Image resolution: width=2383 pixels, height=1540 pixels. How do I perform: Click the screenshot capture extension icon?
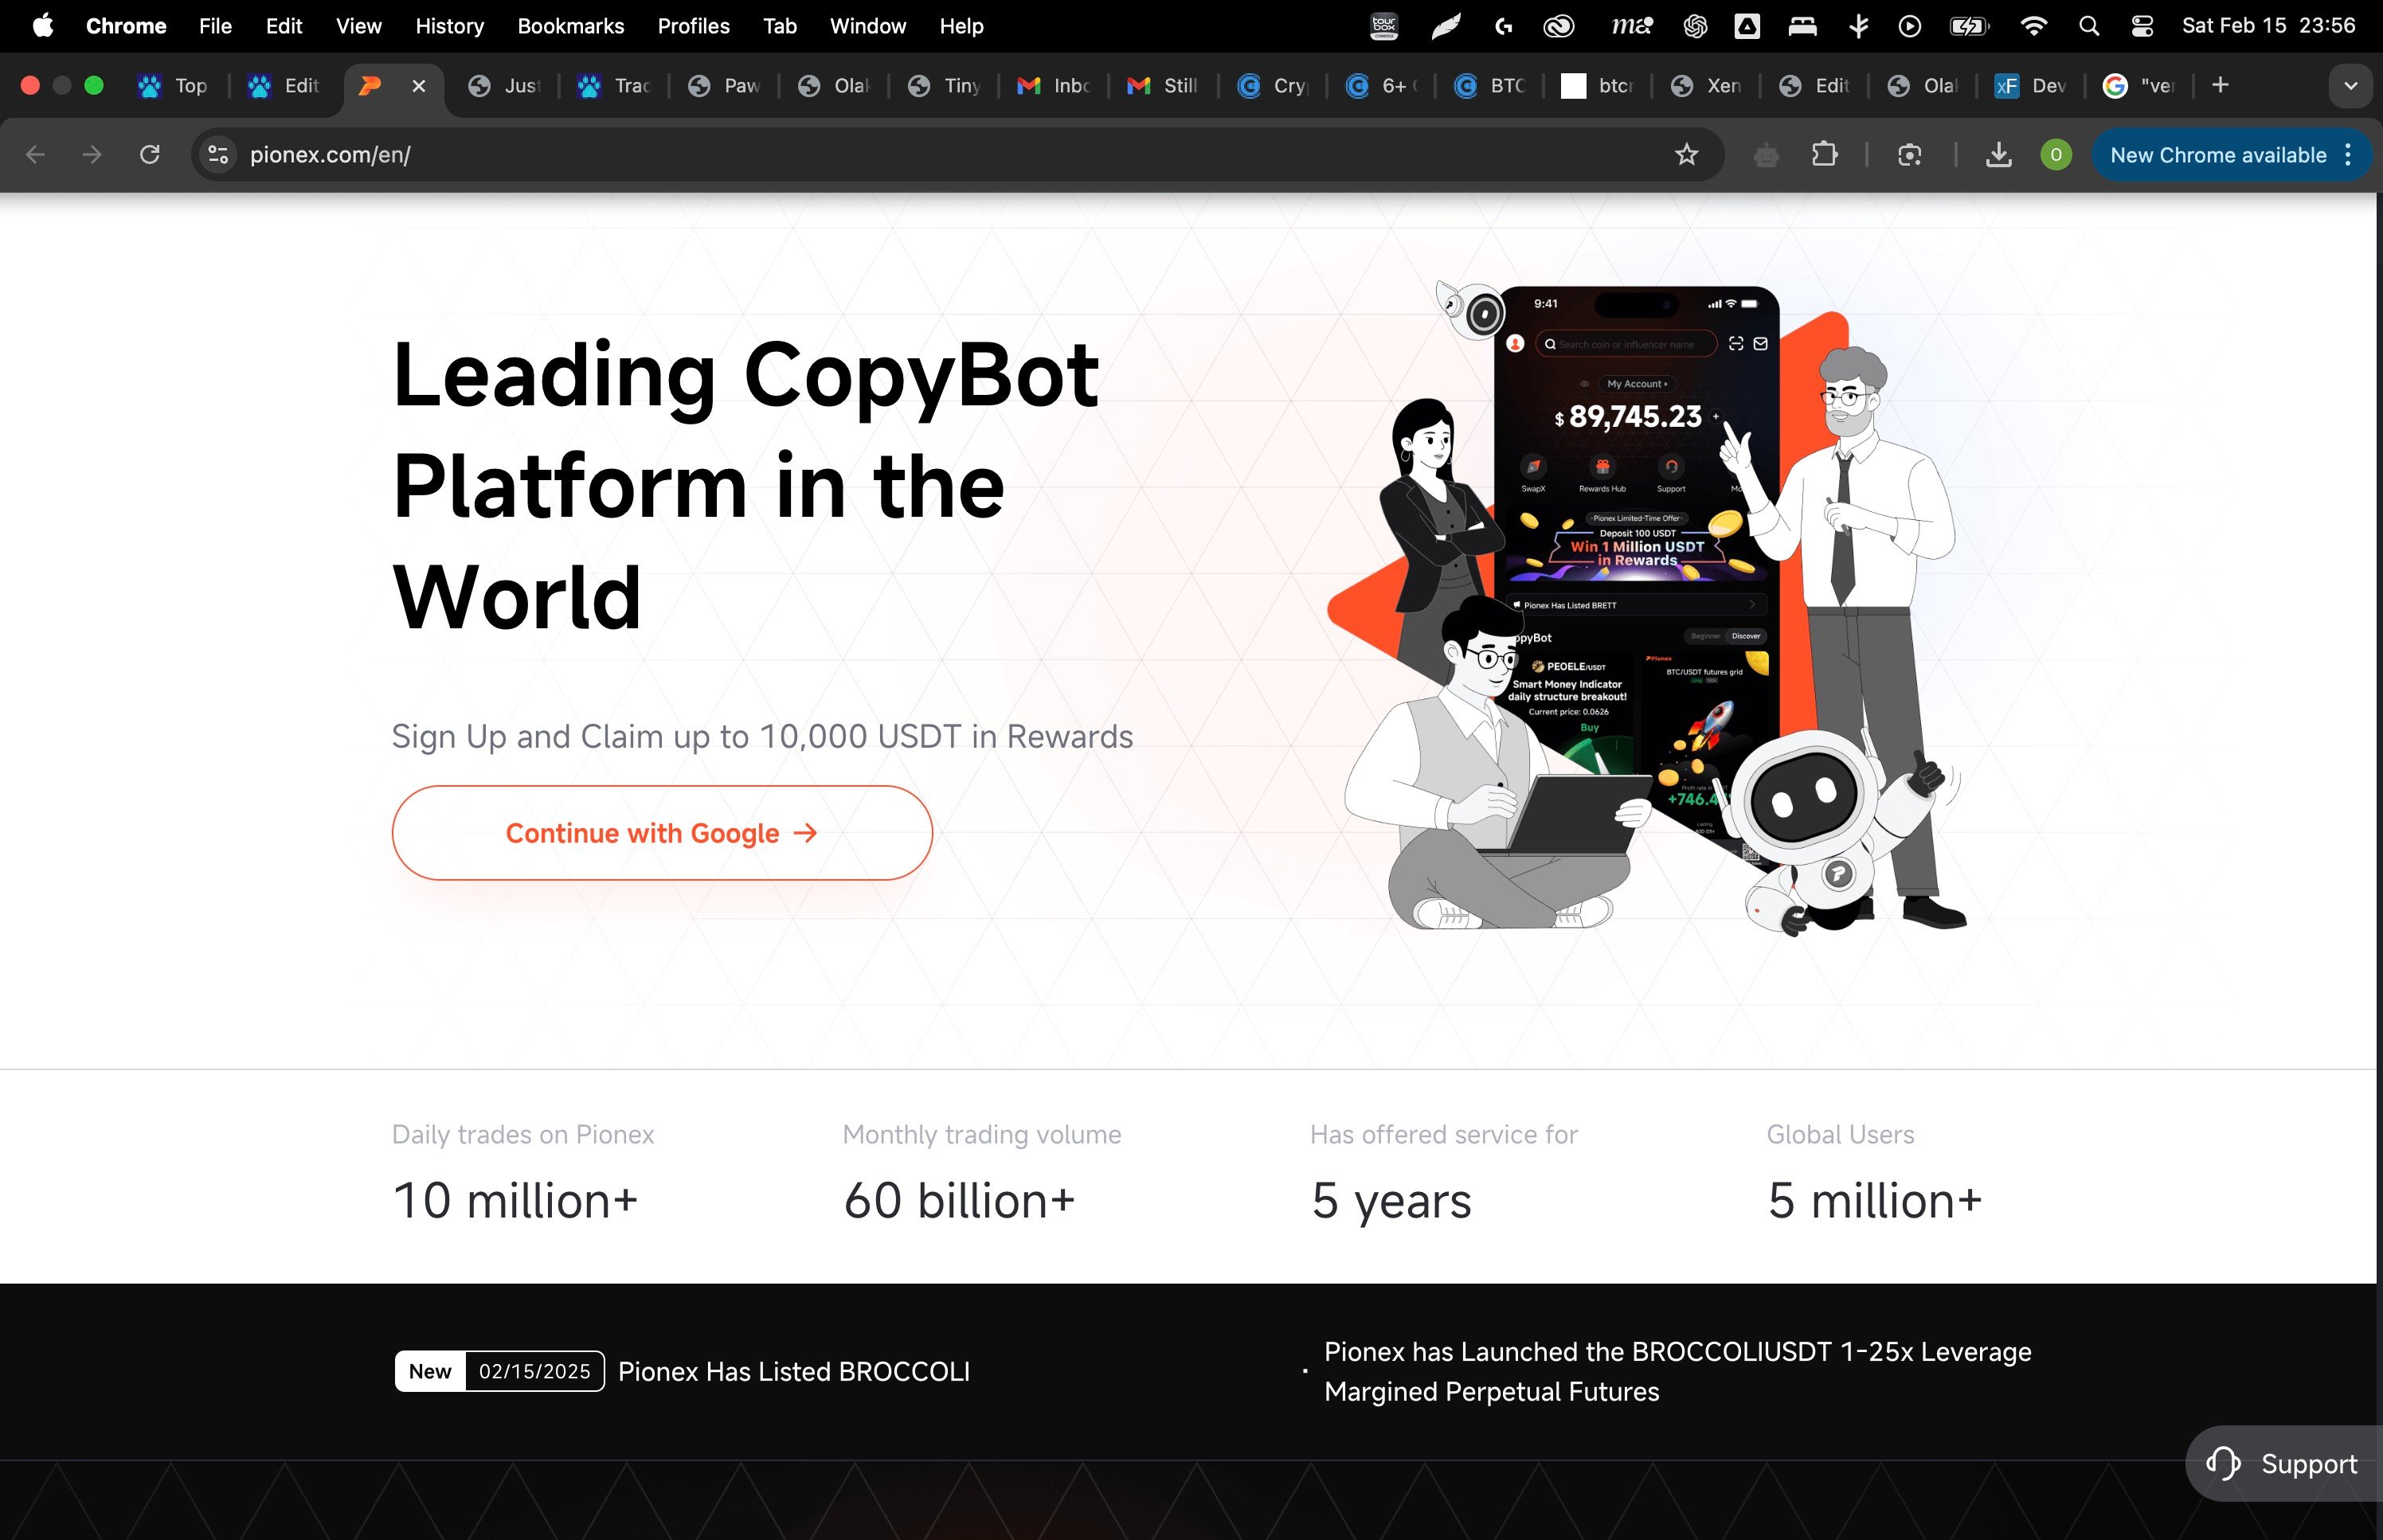tap(1909, 155)
